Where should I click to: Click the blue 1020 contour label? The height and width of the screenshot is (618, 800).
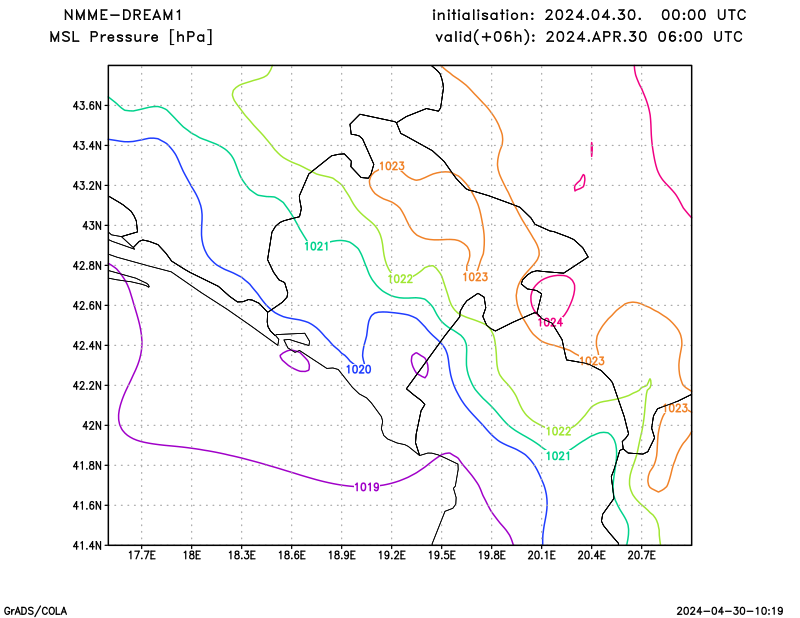click(359, 369)
